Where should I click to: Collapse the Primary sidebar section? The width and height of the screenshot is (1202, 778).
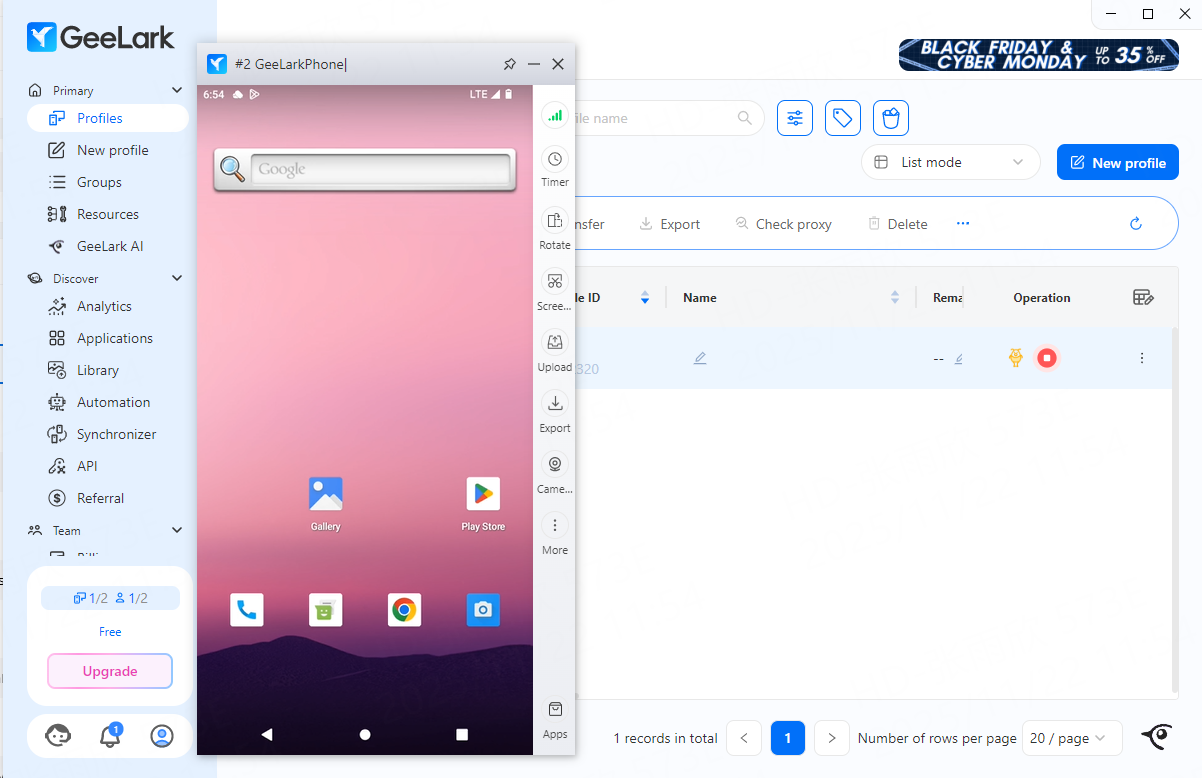coord(177,91)
